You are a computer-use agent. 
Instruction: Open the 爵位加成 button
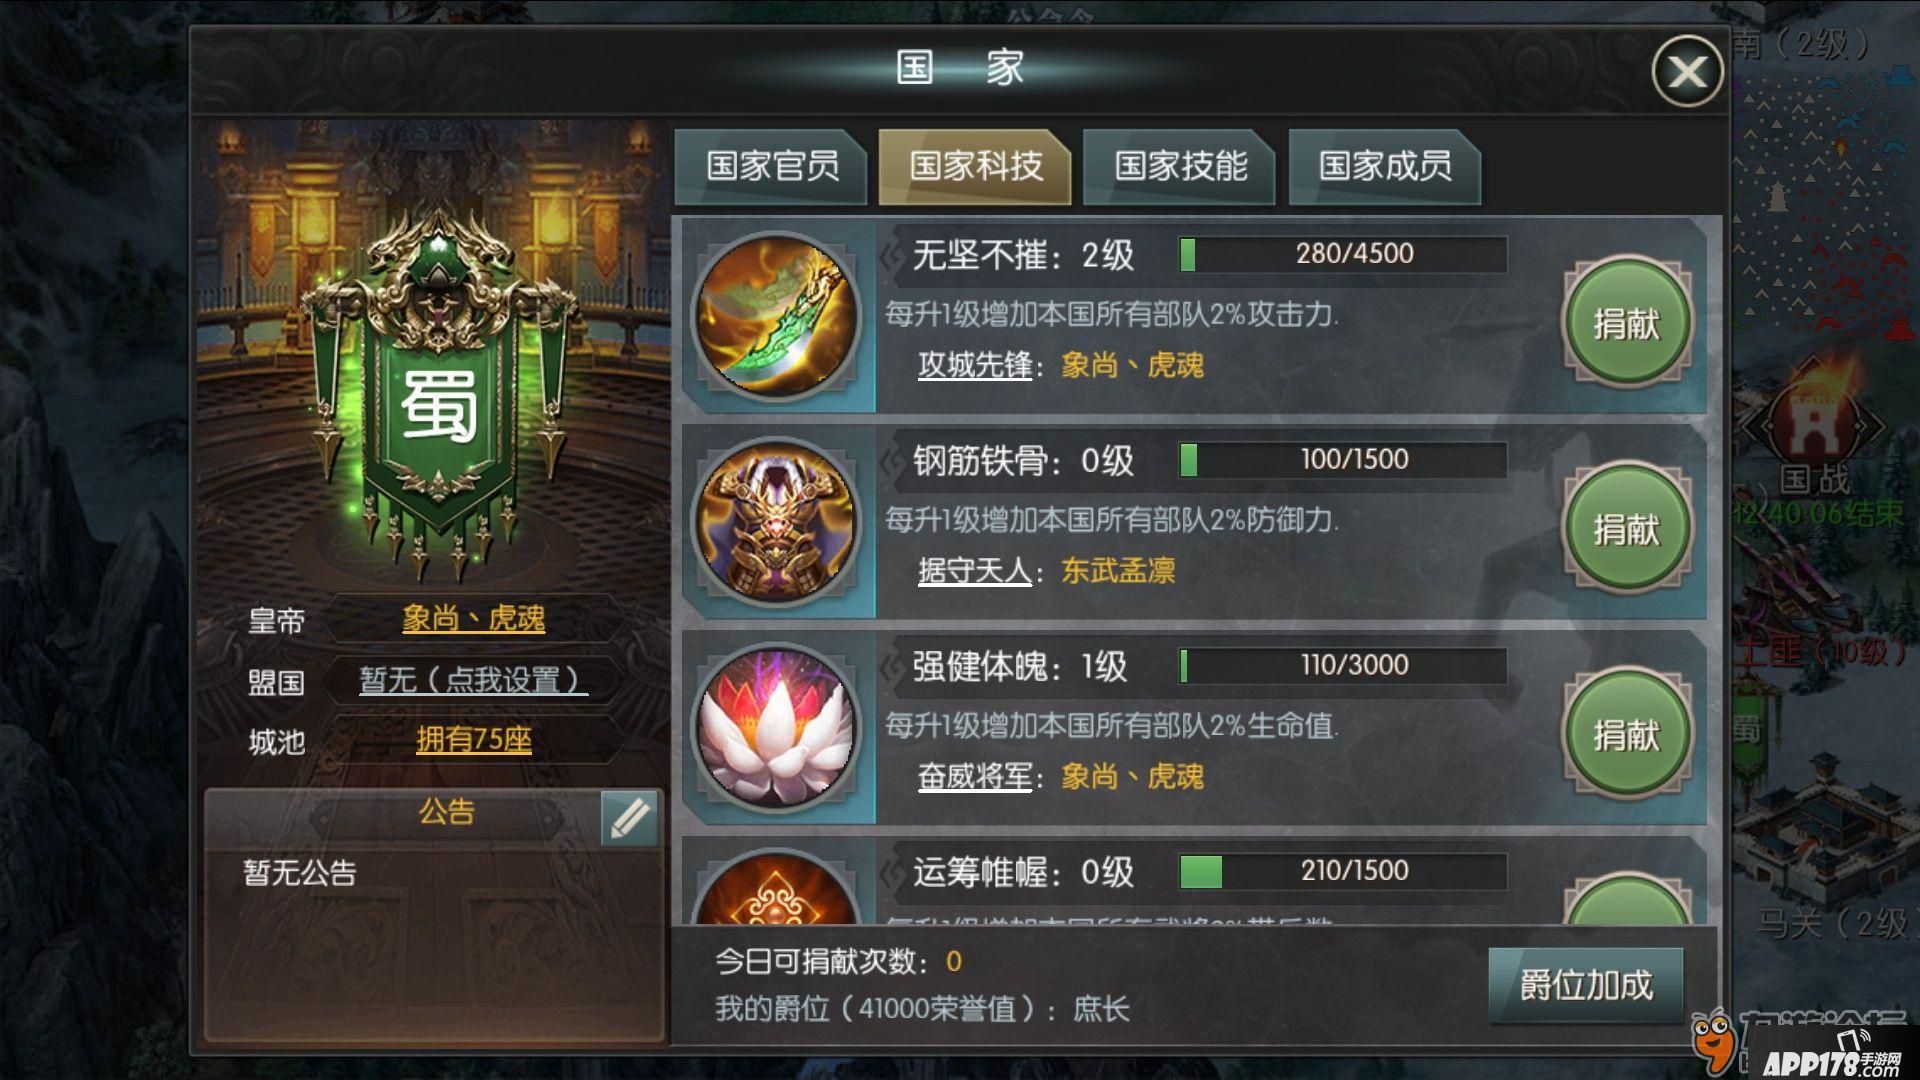click(1586, 985)
